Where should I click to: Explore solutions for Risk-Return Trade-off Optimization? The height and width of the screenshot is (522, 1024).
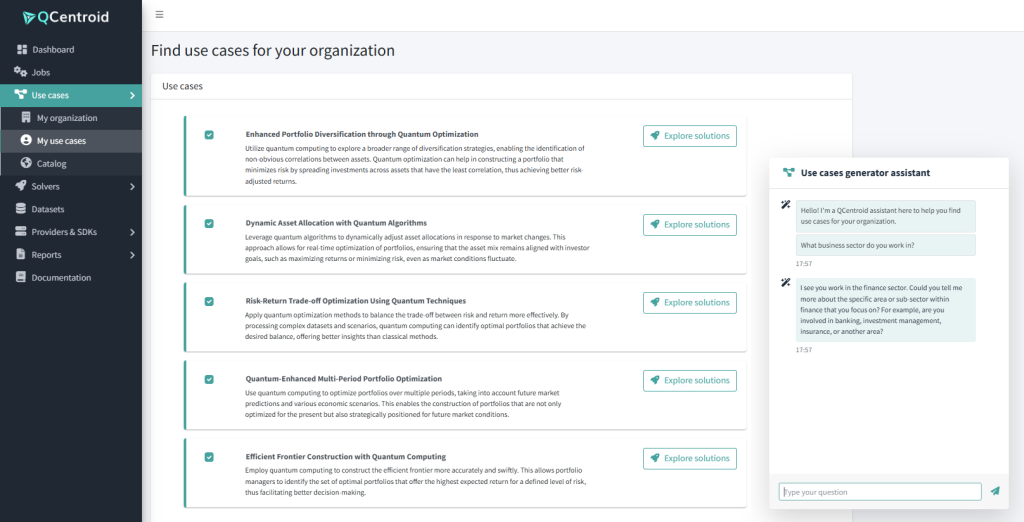pos(689,302)
